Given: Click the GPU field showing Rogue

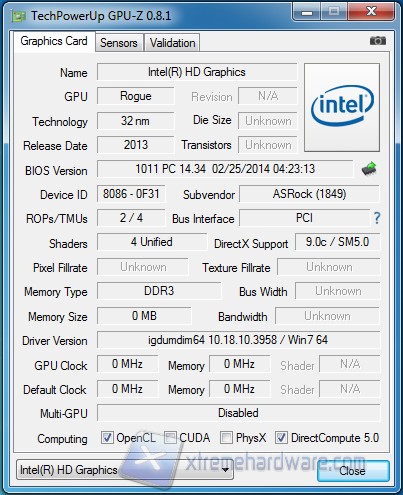Looking at the screenshot, I should coord(136,96).
